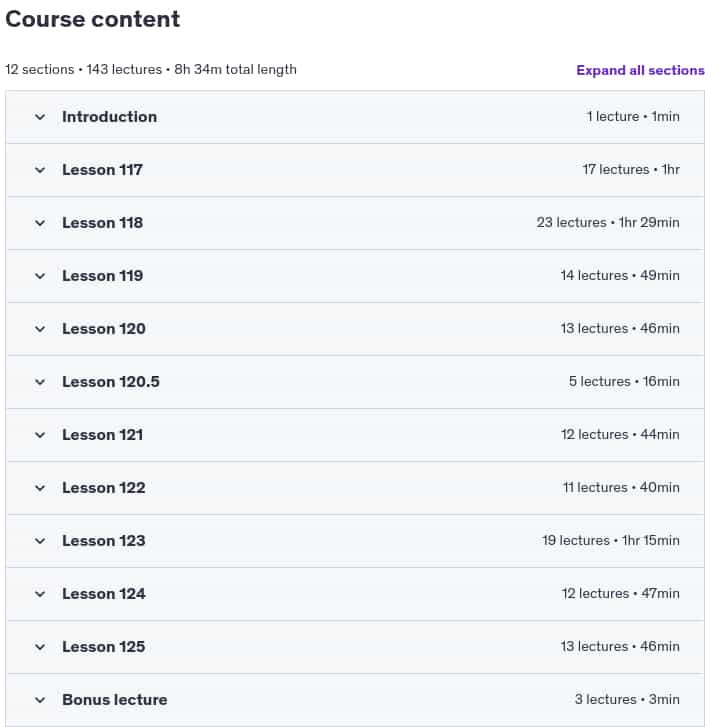Expand all sections link
The image size is (705, 727).
point(640,70)
